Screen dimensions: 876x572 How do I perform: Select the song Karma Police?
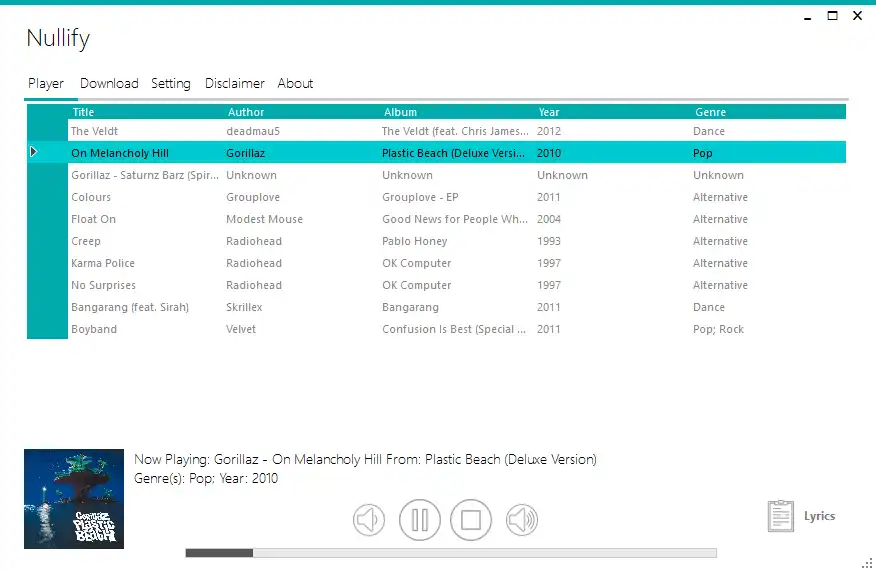(103, 263)
